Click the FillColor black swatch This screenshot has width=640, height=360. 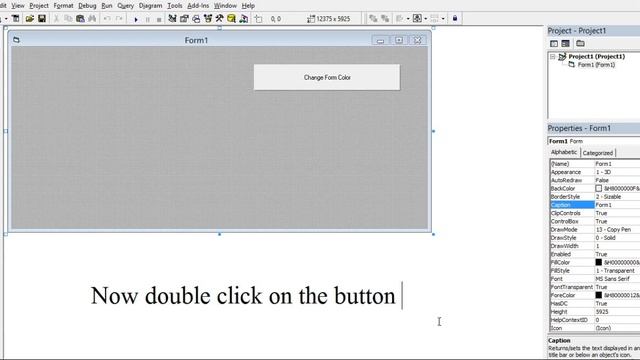click(x=598, y=262)
